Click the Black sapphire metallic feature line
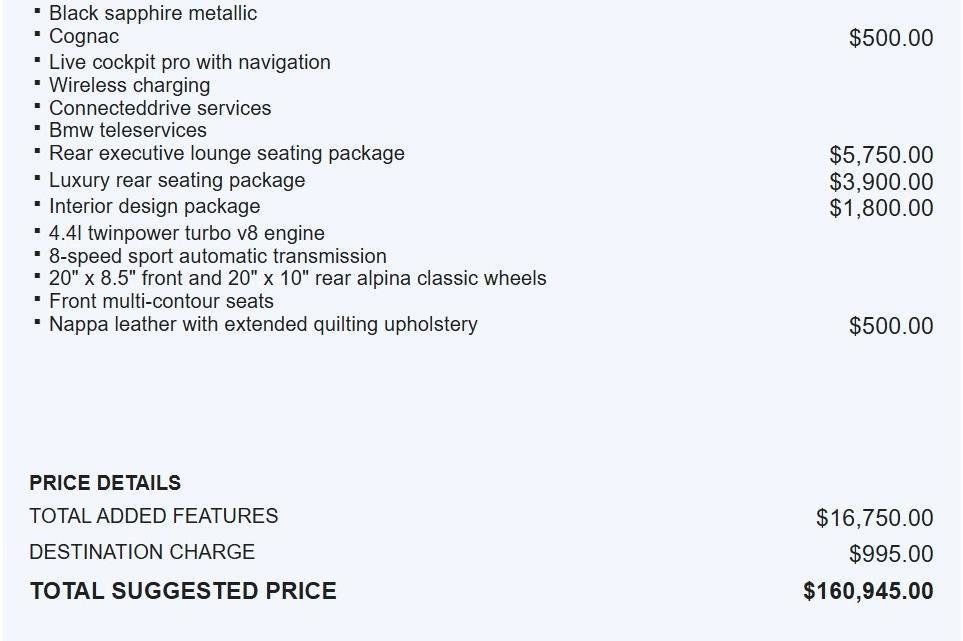This screenshot has width=963, height=641. 152,14
